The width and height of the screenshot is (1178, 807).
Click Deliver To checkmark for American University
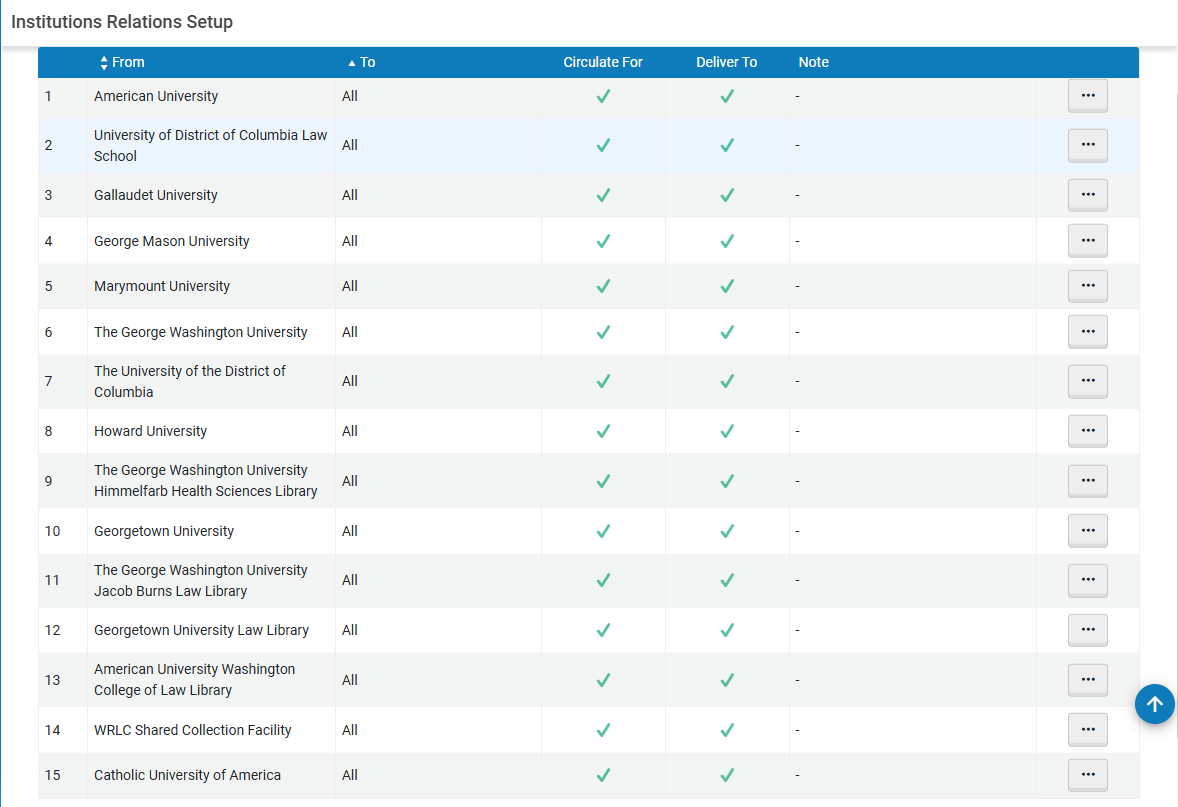coord(727,96)
